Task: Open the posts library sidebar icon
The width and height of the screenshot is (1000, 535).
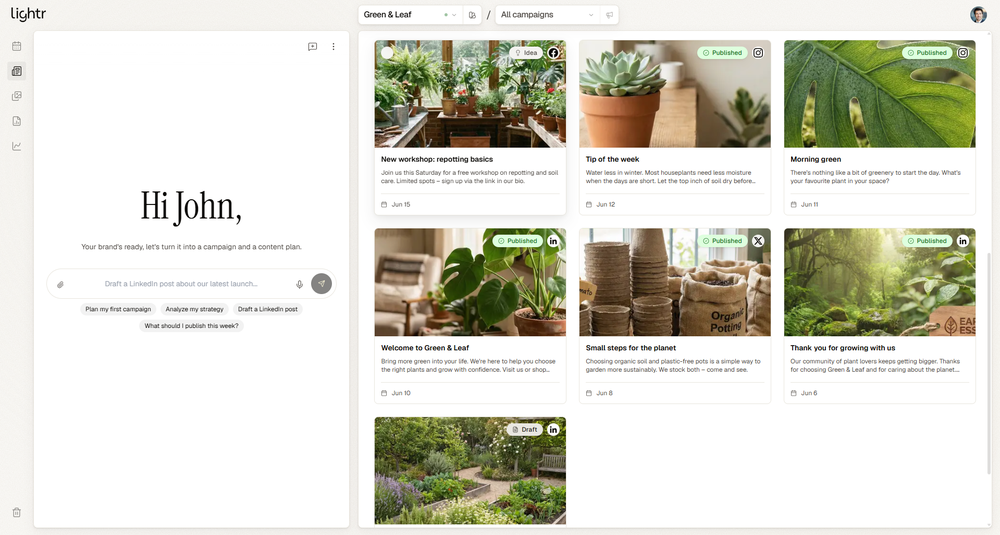Action: 17,71
